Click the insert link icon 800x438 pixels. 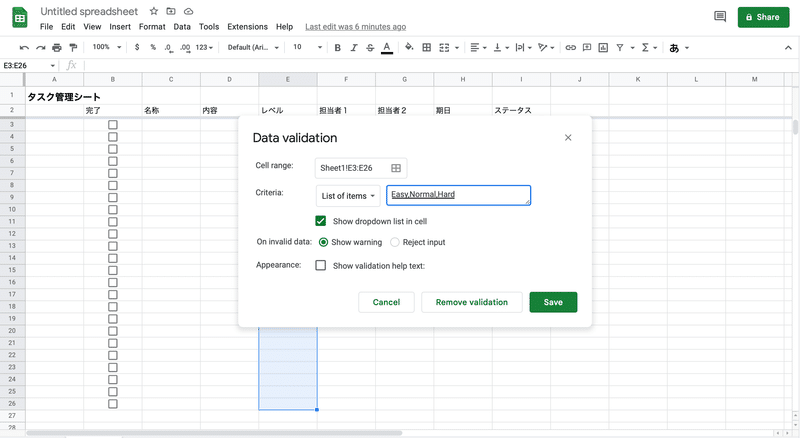[x=570, y=47]
